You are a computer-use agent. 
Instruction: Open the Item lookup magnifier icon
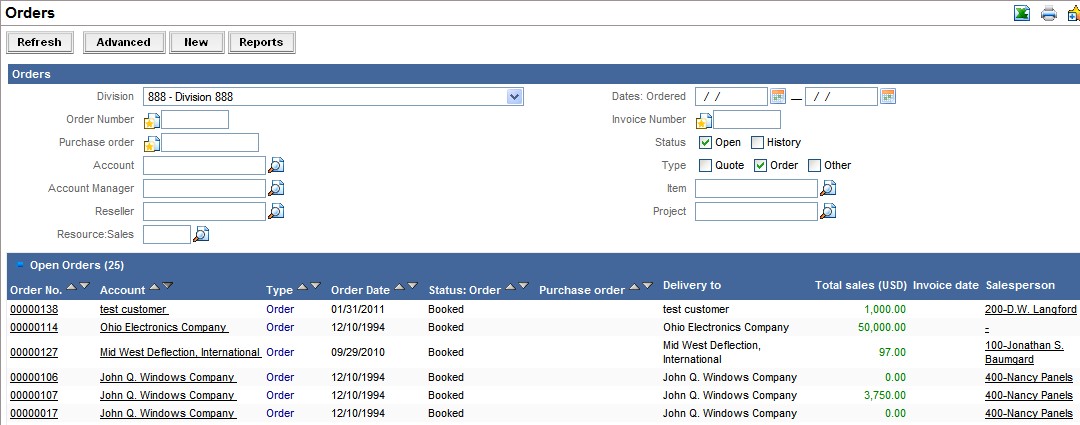tap(828, 188)
